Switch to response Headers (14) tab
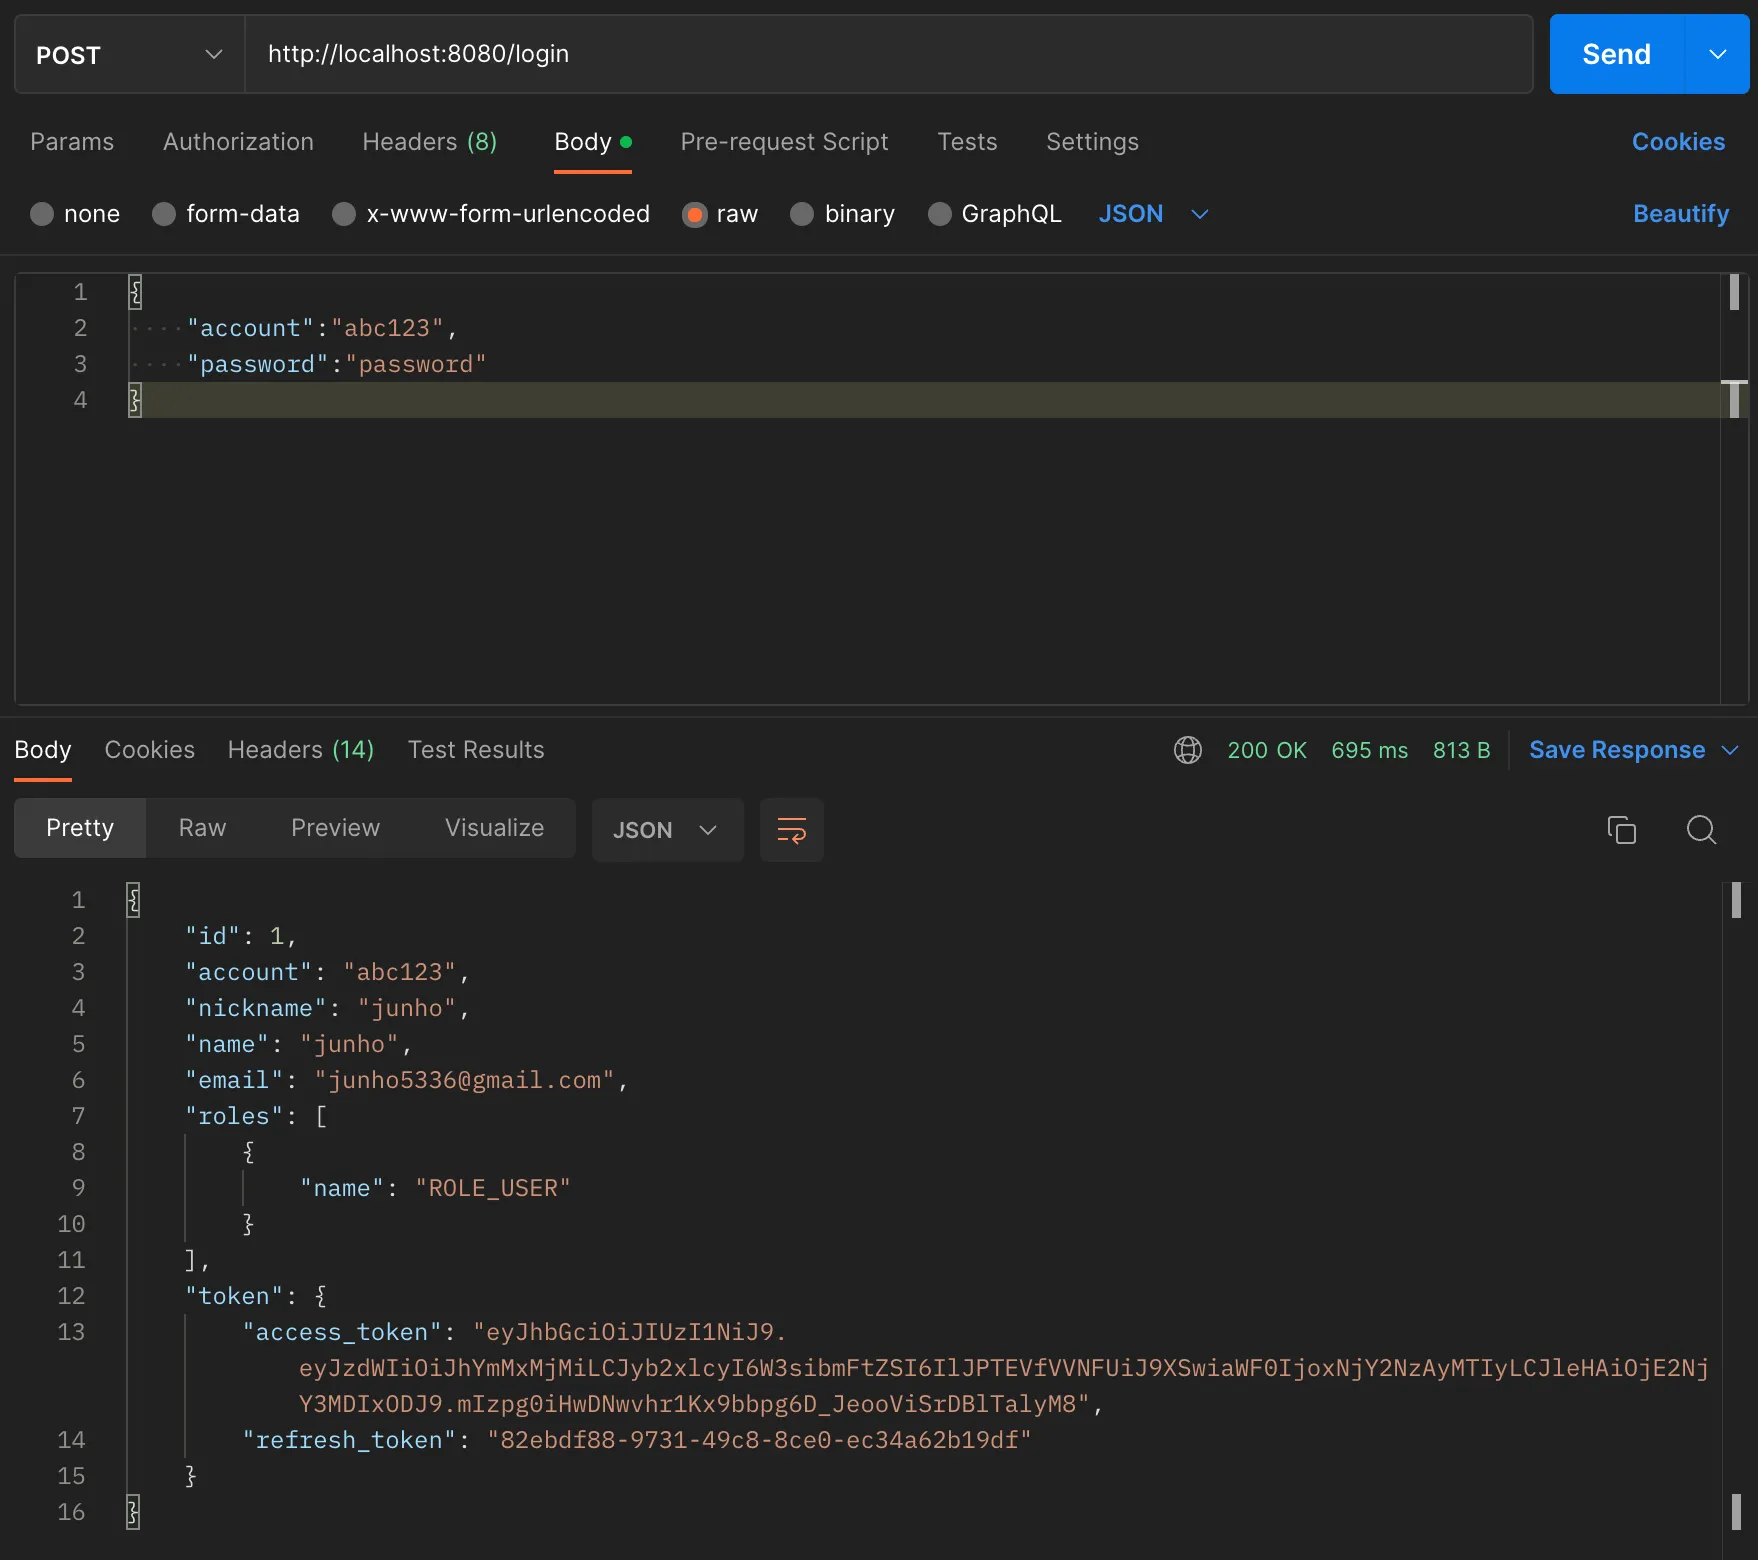 [x=300, y=750]
